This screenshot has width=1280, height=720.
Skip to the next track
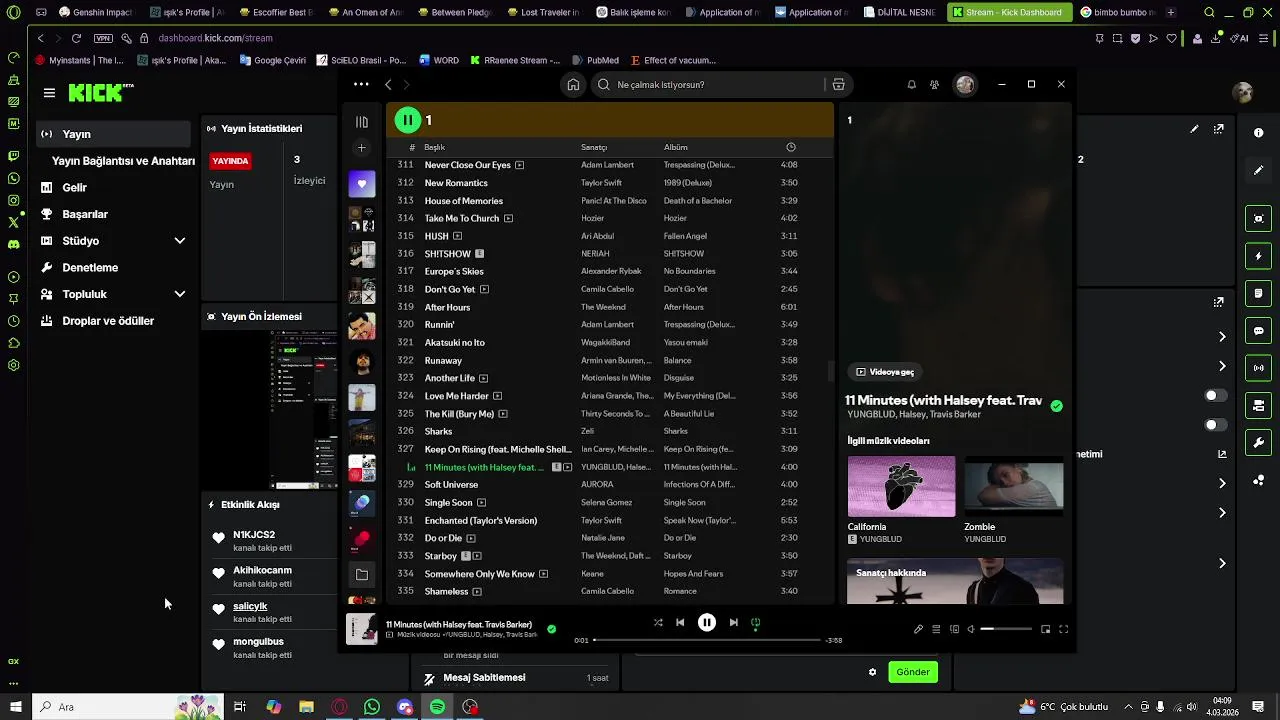pos(733,622)
